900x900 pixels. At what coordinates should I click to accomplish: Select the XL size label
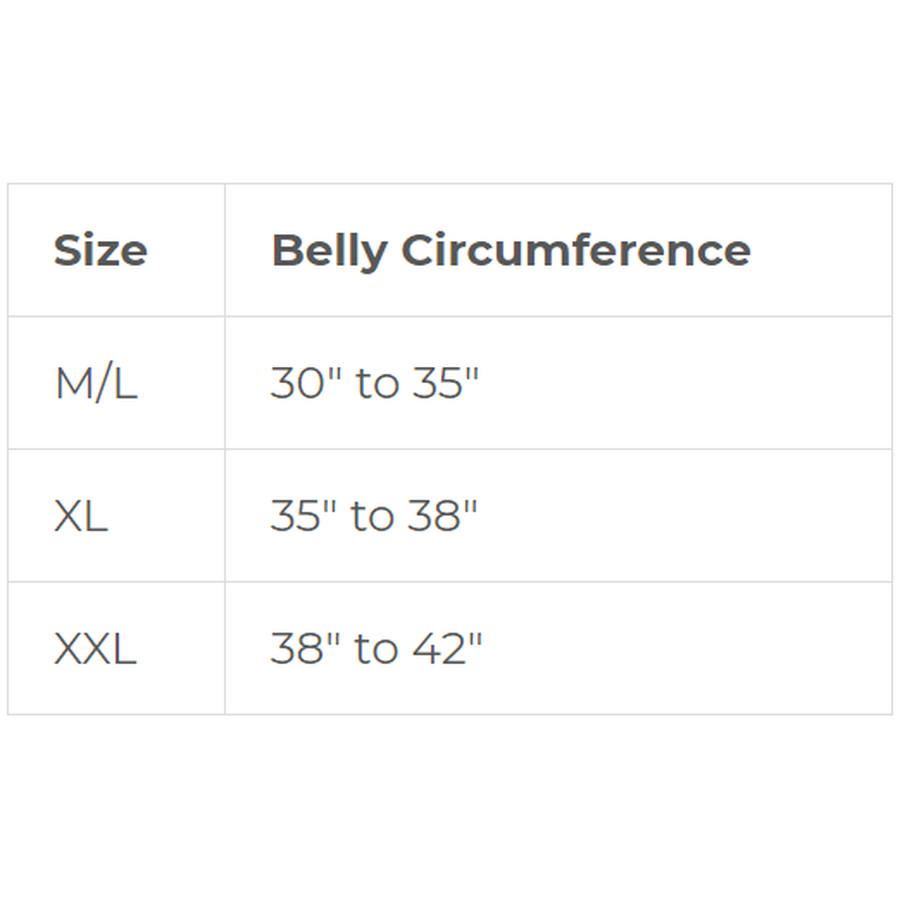tap(81, 516)
